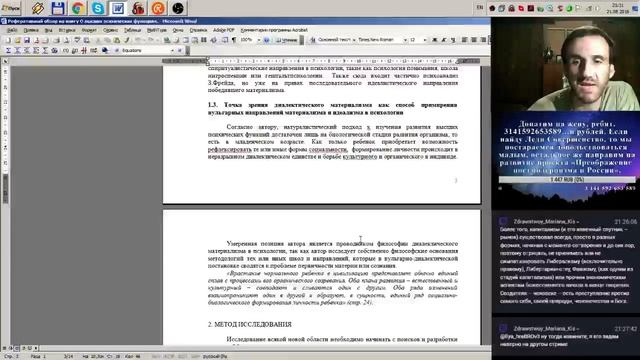640x360 pixels.
Task: Open the Сервис menu
Action: click(111, 30)
